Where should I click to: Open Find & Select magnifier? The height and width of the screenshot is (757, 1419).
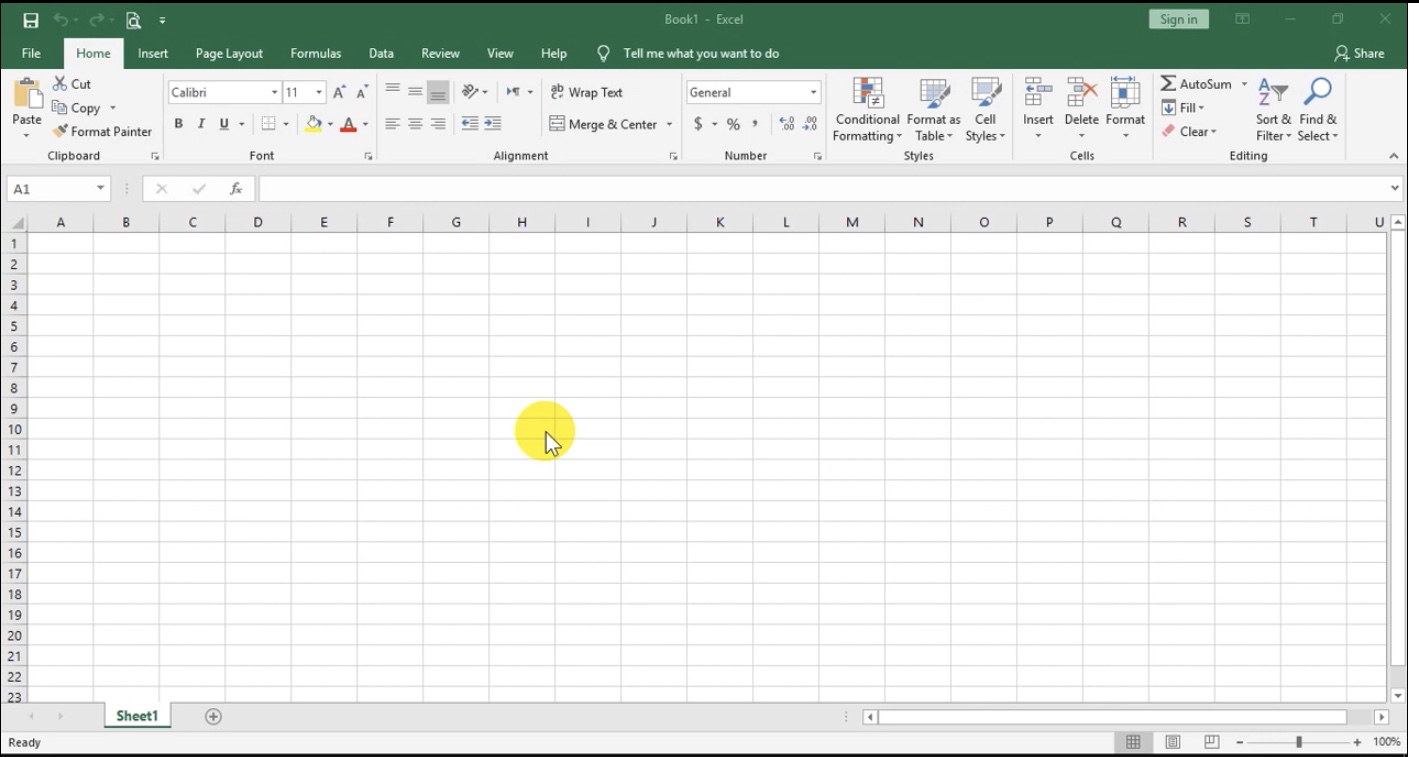(1318, 110)
